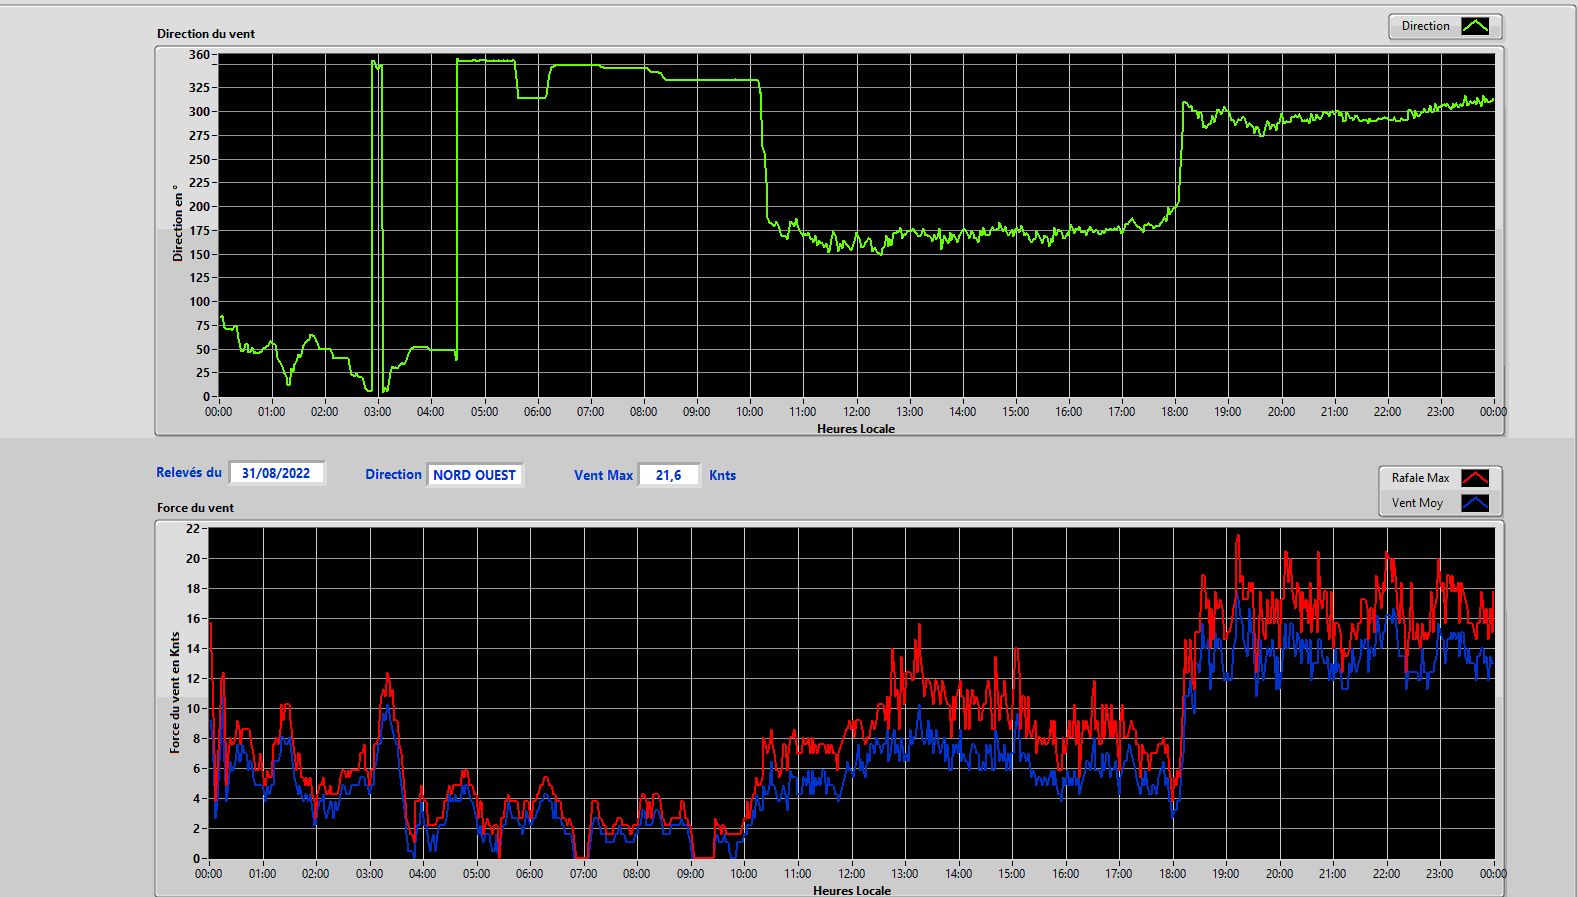Click the 19:00 tick on force chart x-axis
This screenshot has width=1578, height=897.
(x=1226, y=874)
